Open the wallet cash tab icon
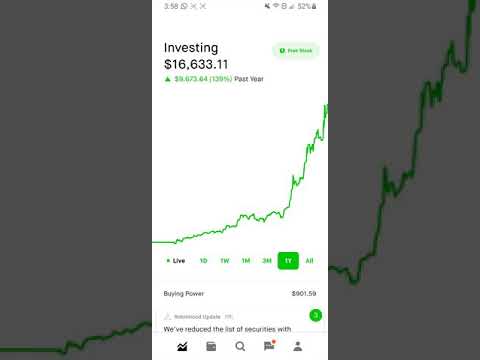 point(211,347)
